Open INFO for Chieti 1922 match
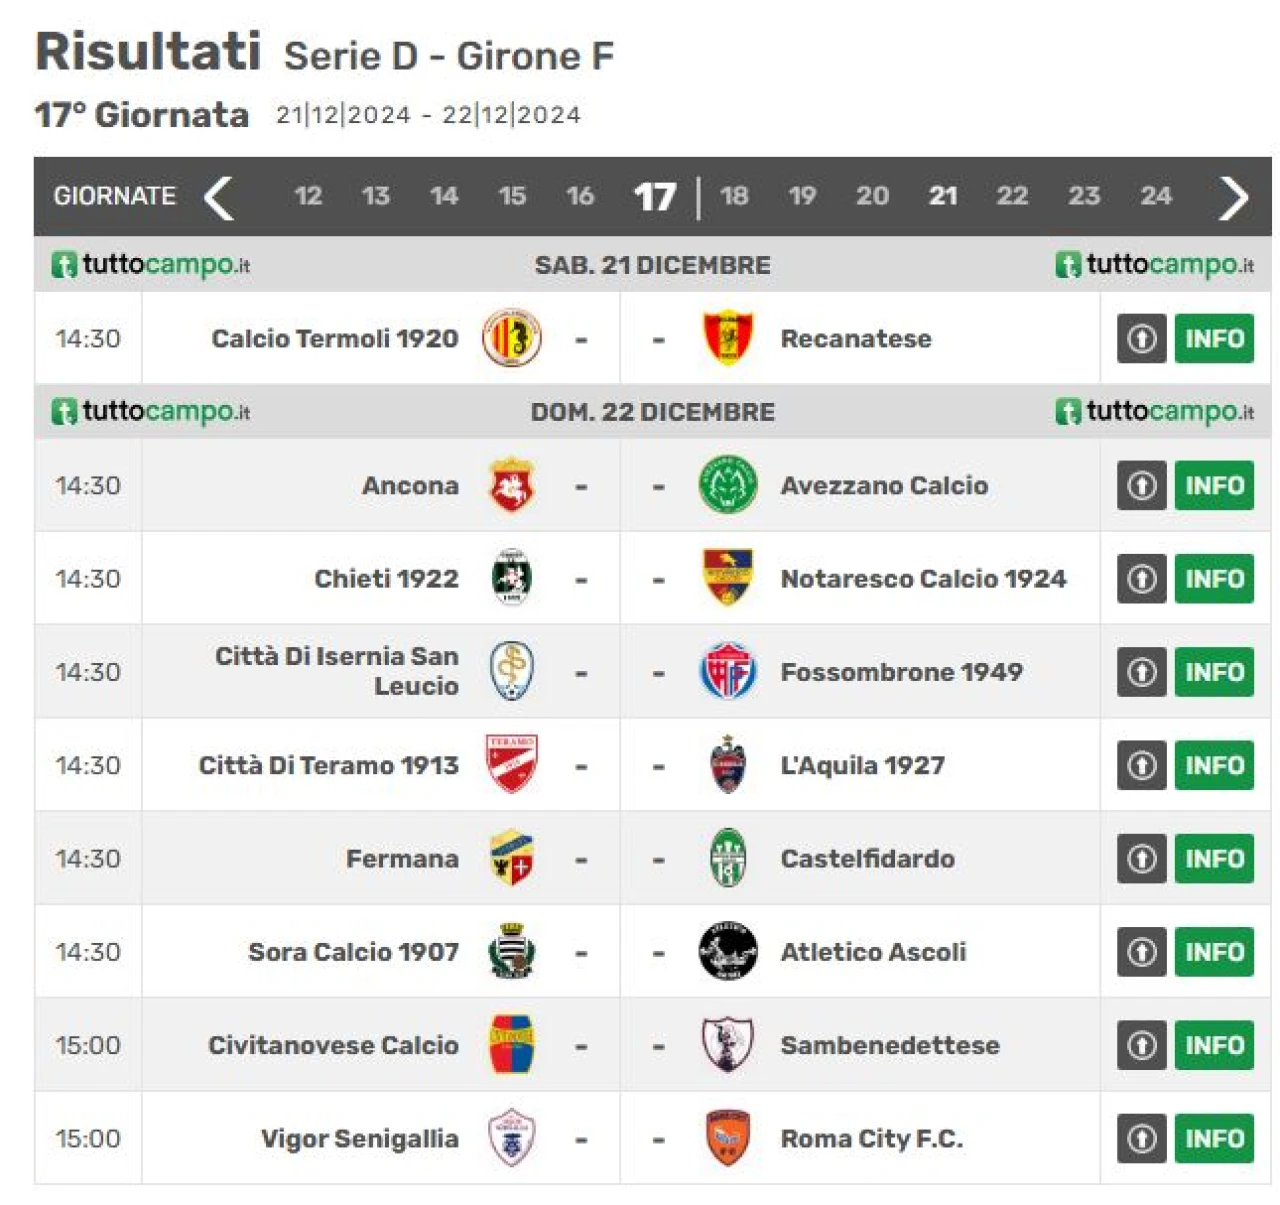This screenshot has width=1280, height=1205. click(x=1214, y=579)
